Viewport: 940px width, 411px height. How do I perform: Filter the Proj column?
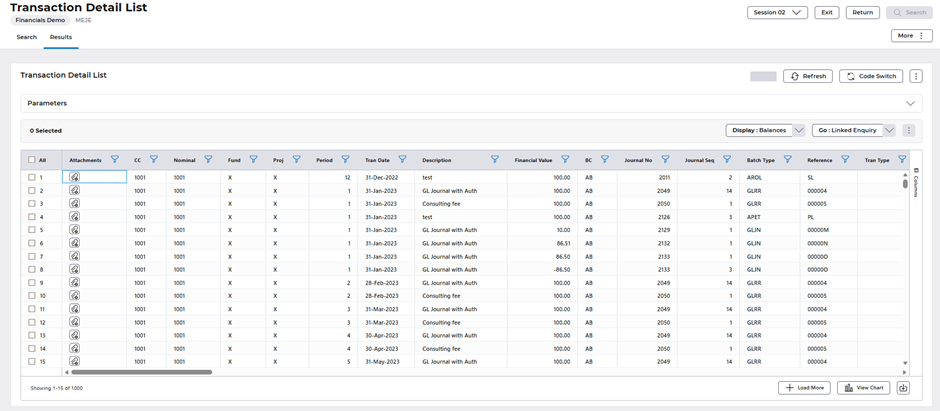tap(296, 159)
